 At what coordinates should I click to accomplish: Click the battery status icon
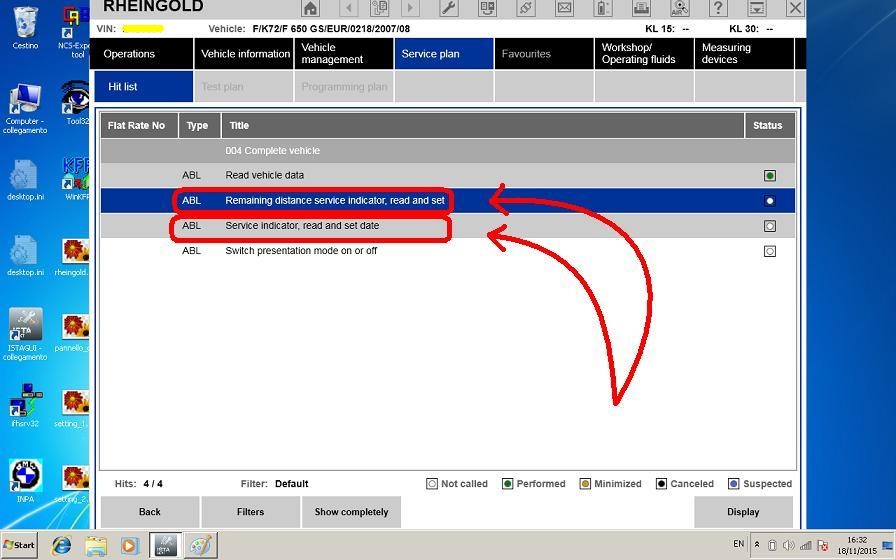pyautogui.click(x=603, y=8)
